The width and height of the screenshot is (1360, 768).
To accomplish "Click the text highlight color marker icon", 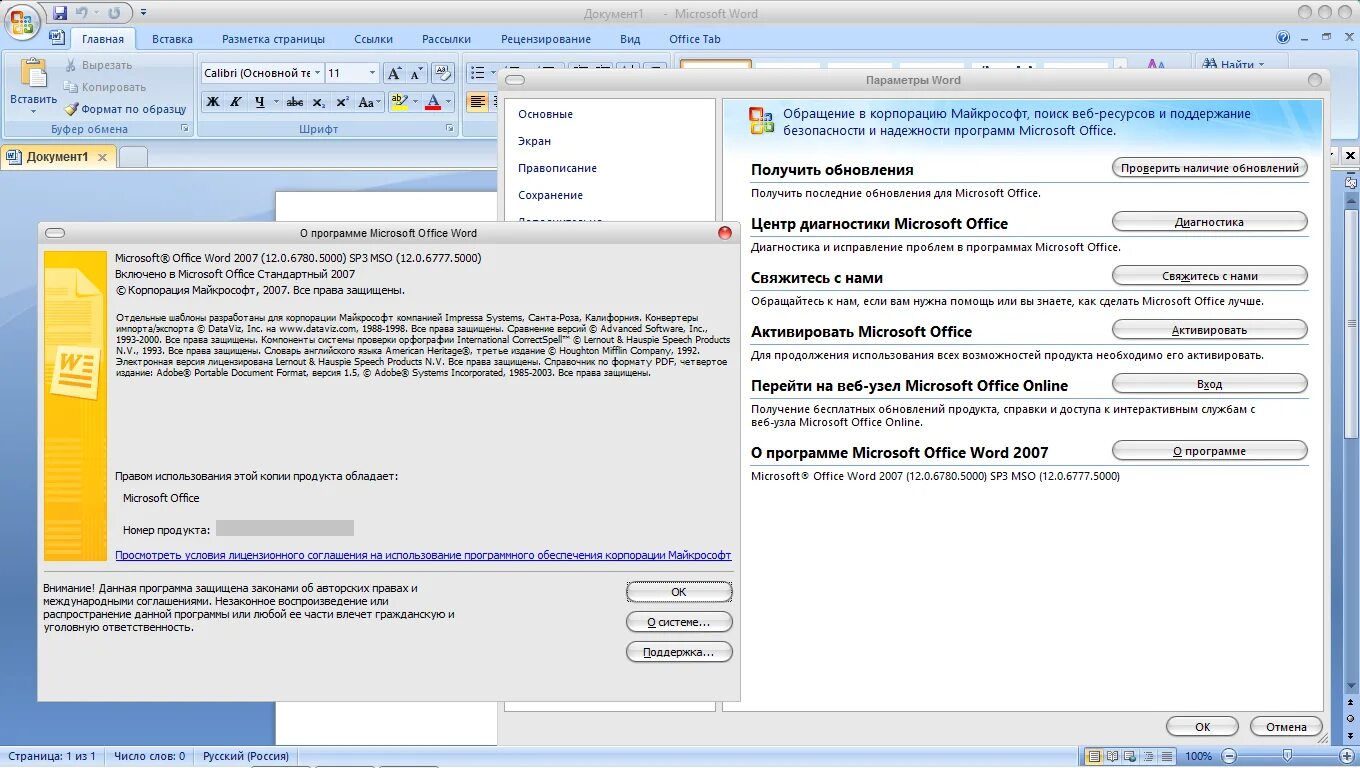I will point(398,102).
